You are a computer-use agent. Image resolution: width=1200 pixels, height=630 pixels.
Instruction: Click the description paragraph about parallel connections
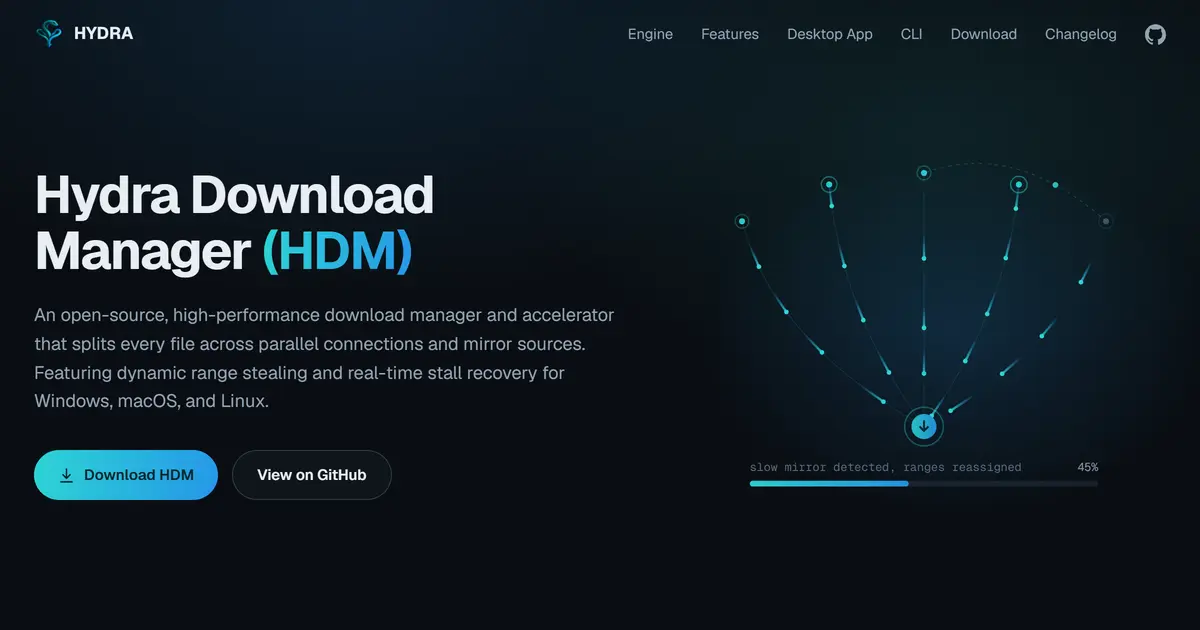point(325,358)
